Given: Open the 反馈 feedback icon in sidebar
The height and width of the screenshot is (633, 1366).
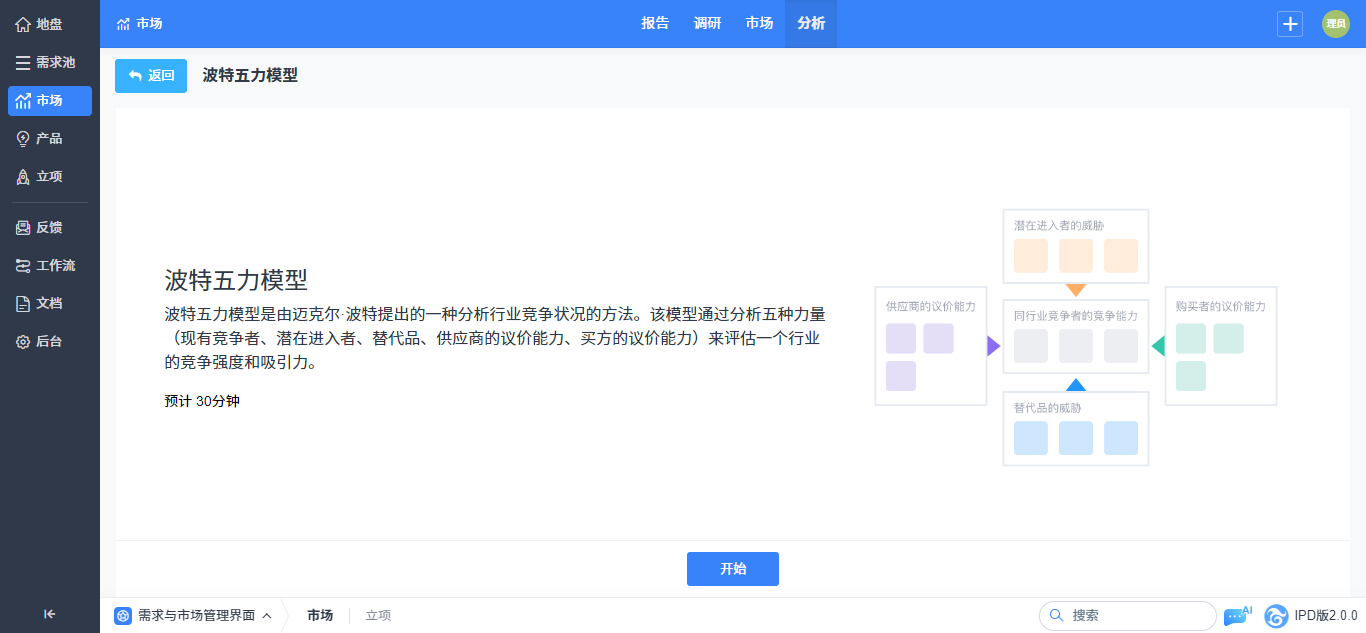Looking at the screenshot, I should tap(23, 228).
